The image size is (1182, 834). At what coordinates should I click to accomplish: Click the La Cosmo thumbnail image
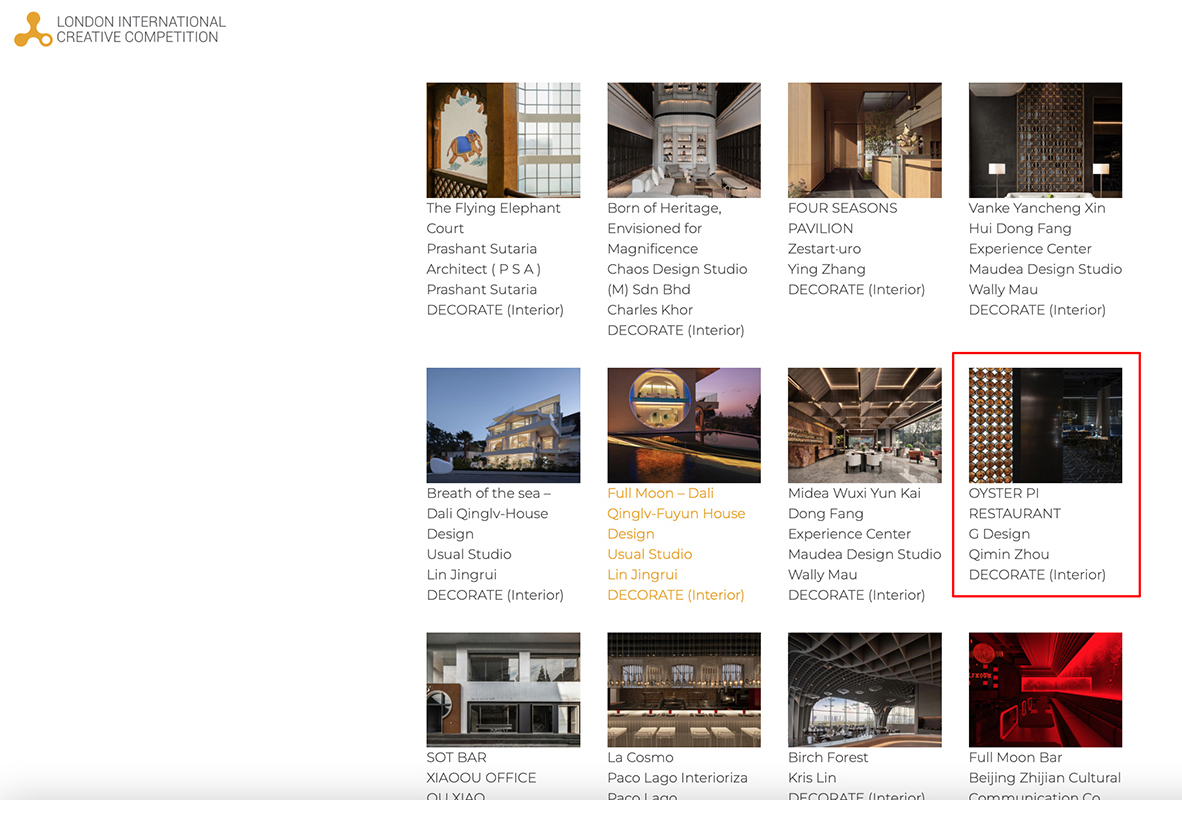tap(684, 690)
